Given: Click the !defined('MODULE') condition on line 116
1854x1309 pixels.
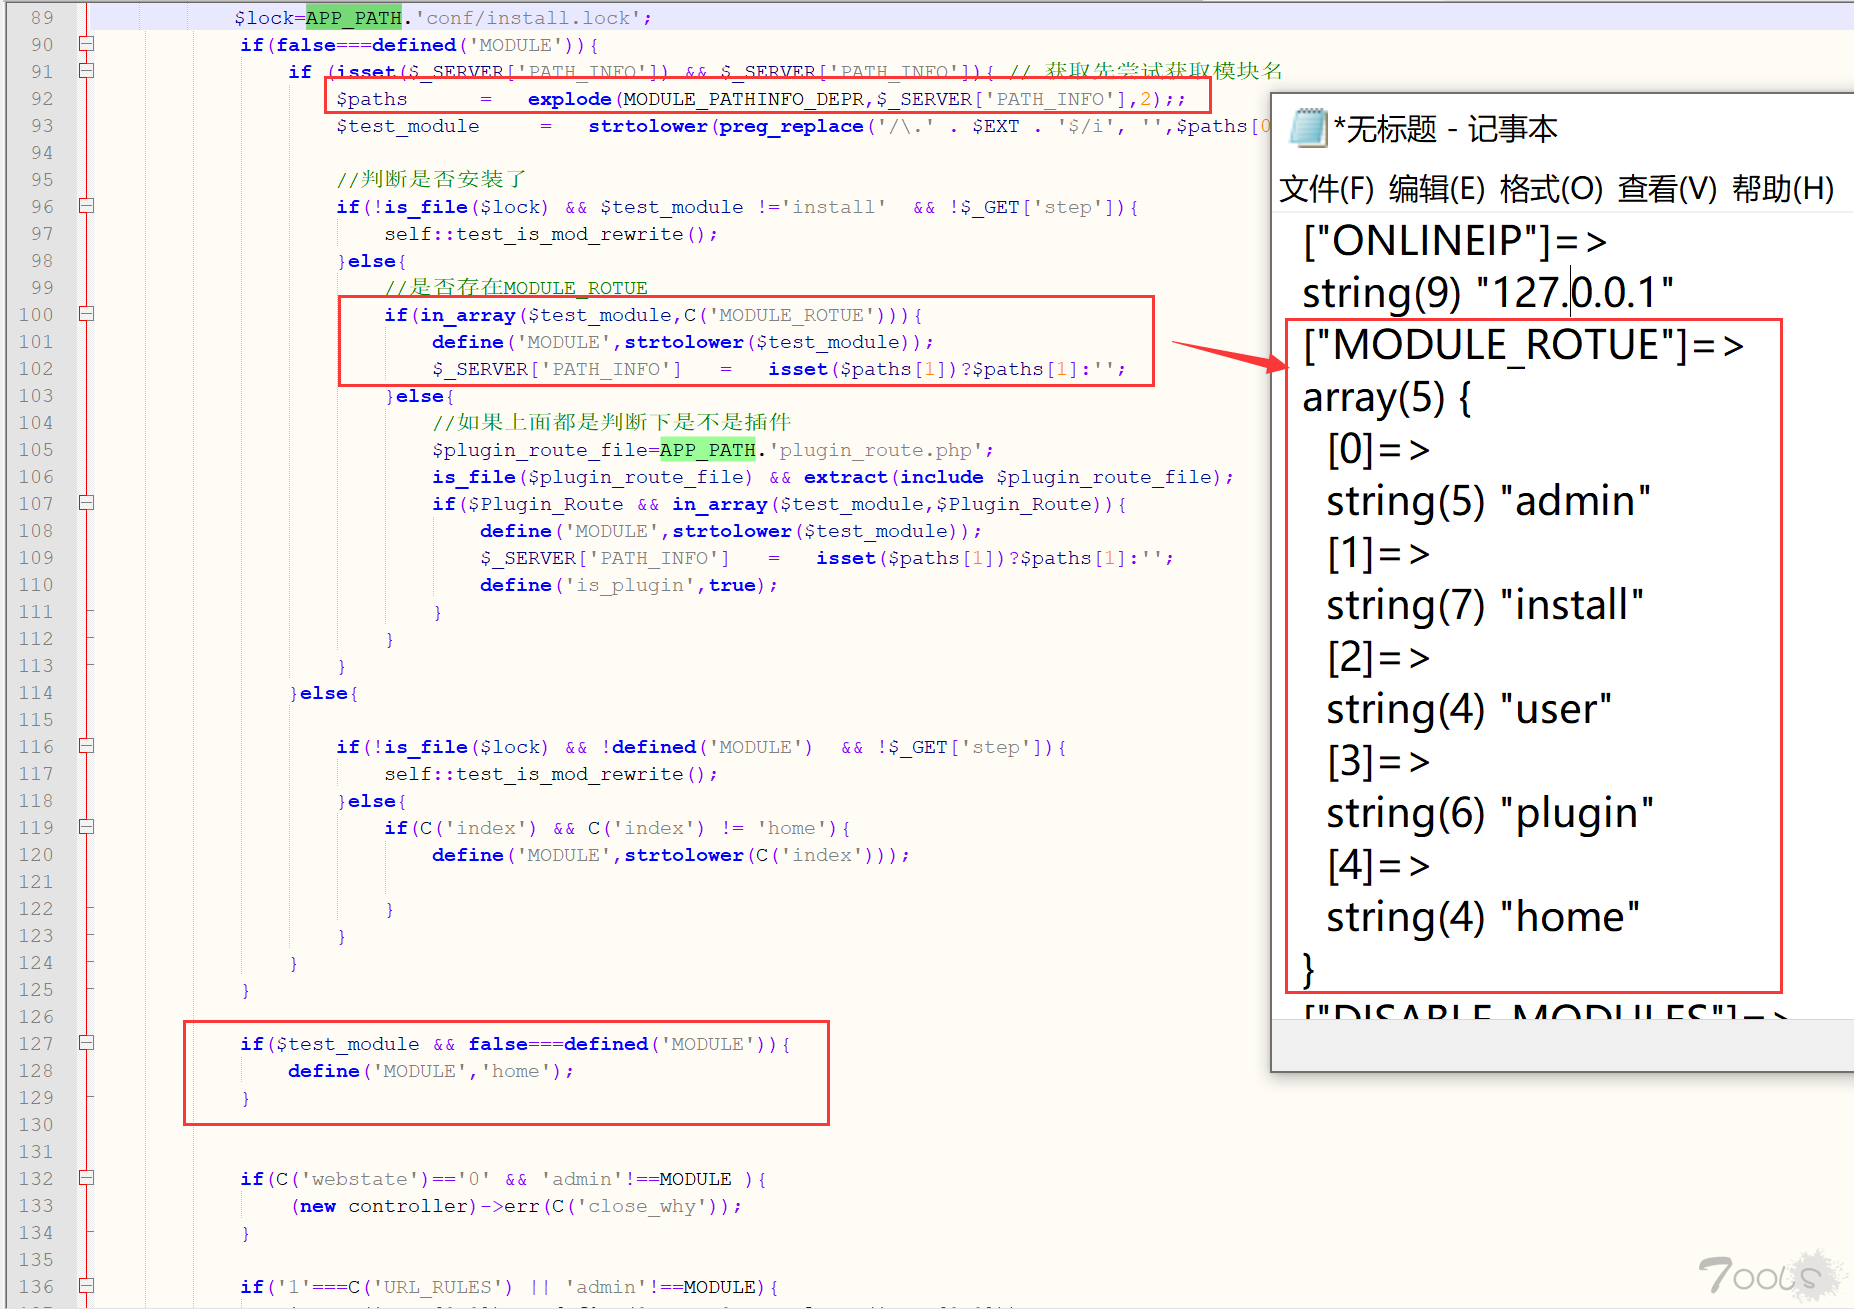Looking at the screenshot, I should pos(707,747).
